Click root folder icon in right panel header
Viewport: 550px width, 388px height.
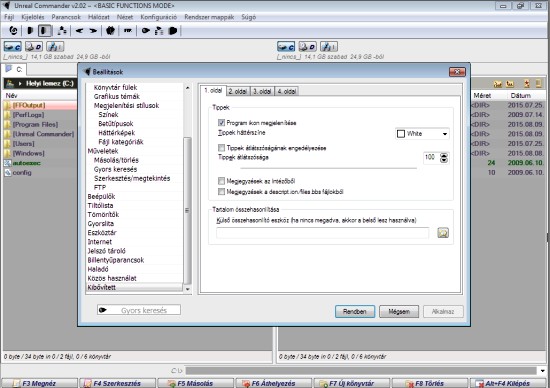point(510,84)
